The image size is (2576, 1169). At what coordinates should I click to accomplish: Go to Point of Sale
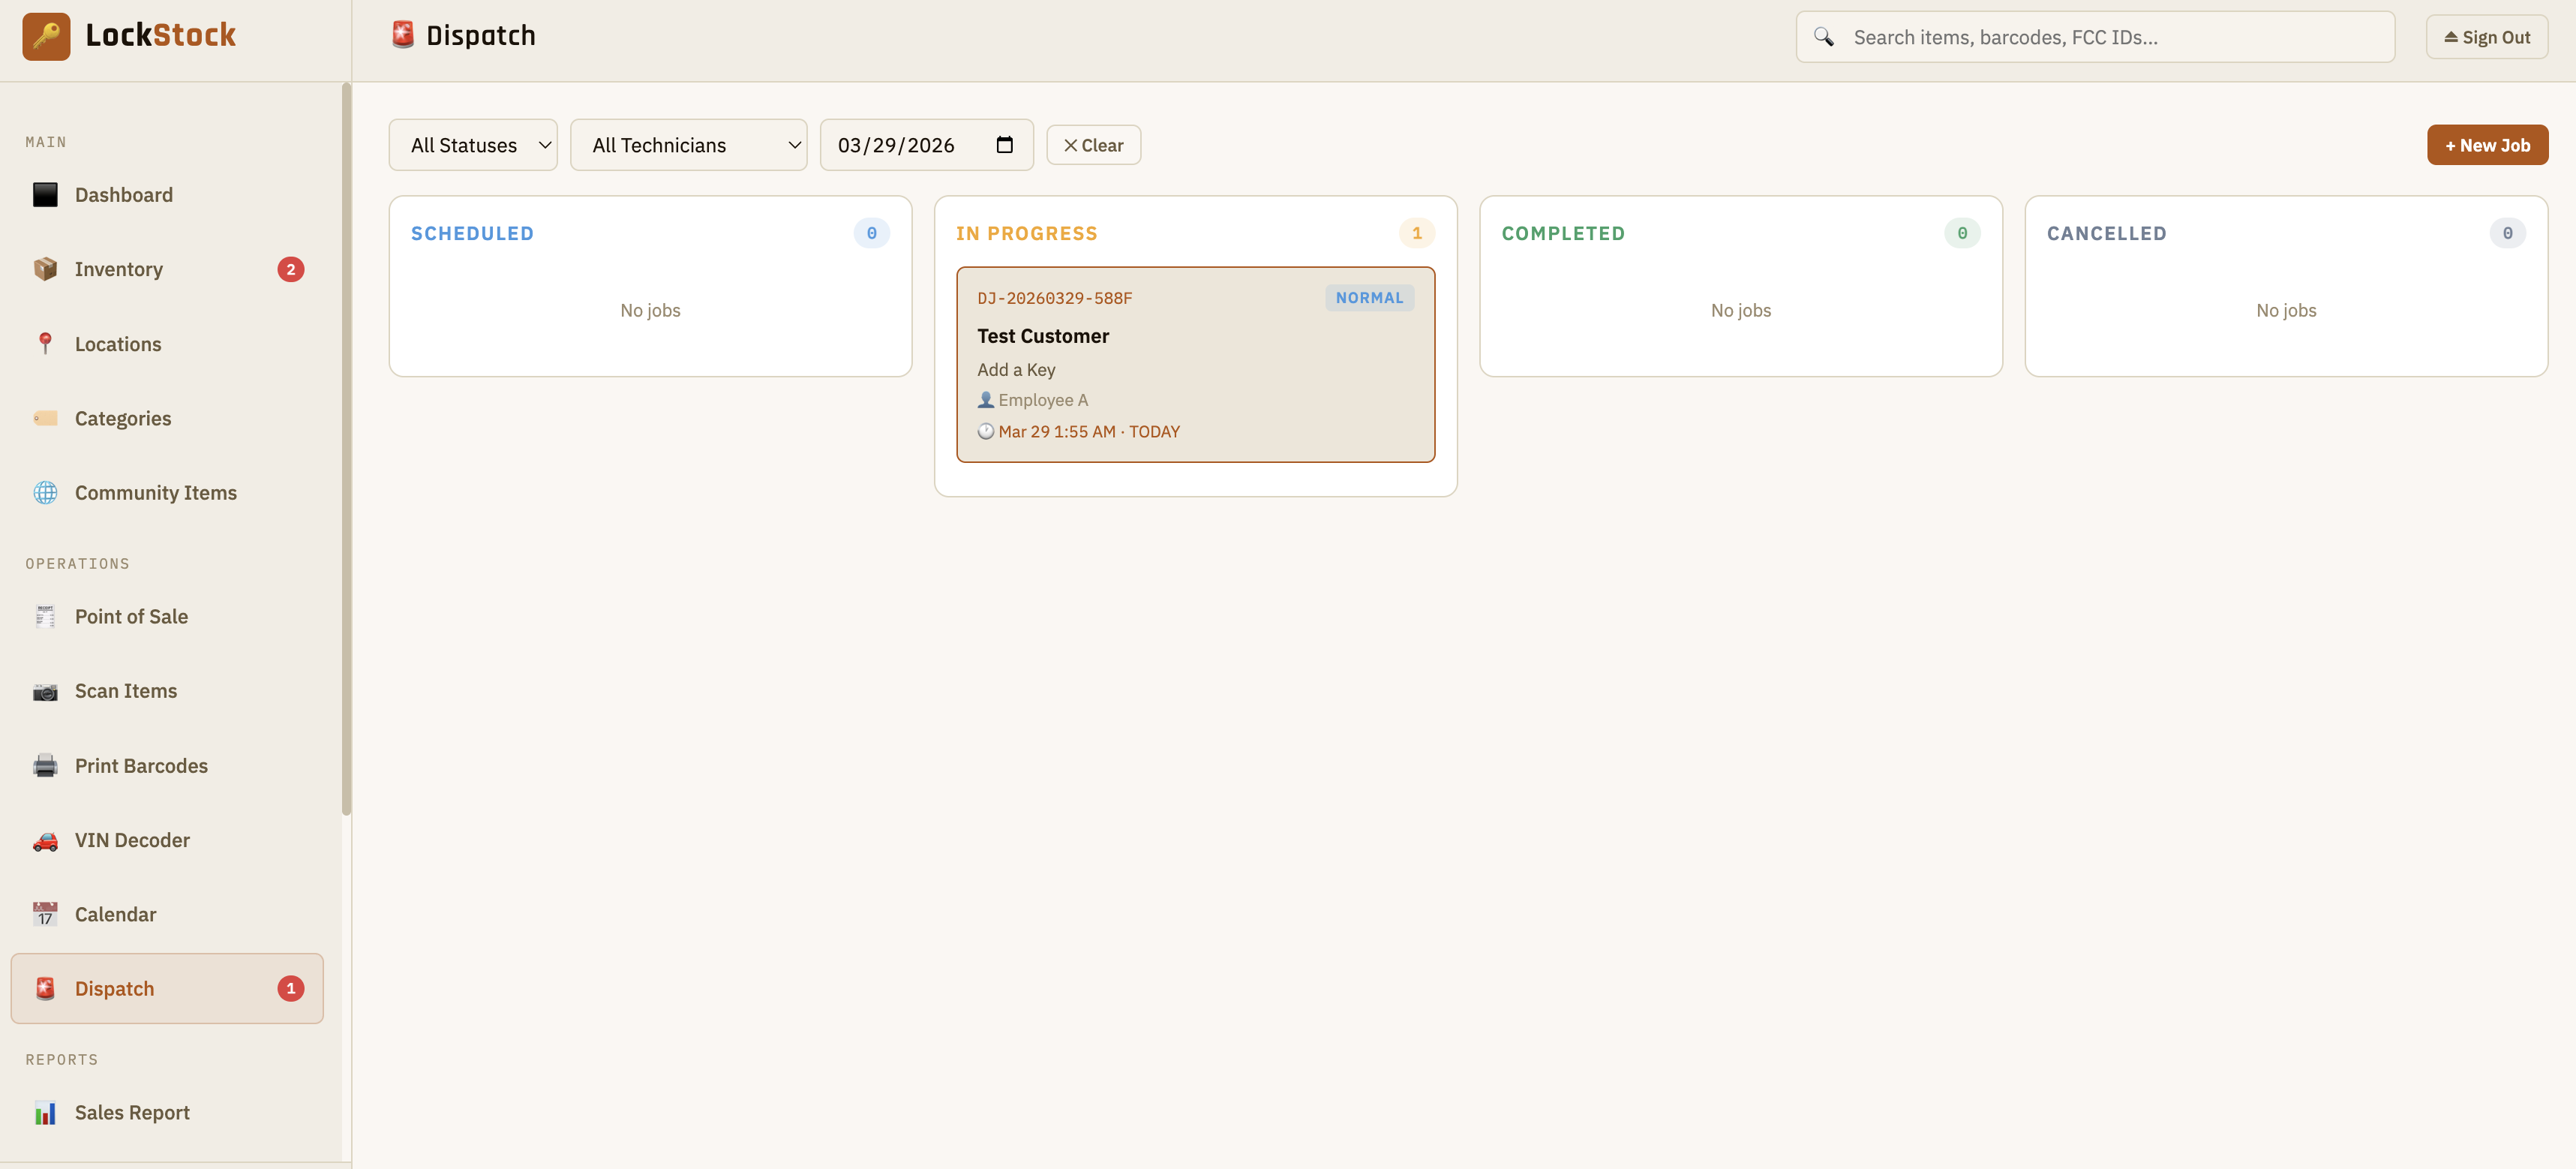[x=131, y=617]
